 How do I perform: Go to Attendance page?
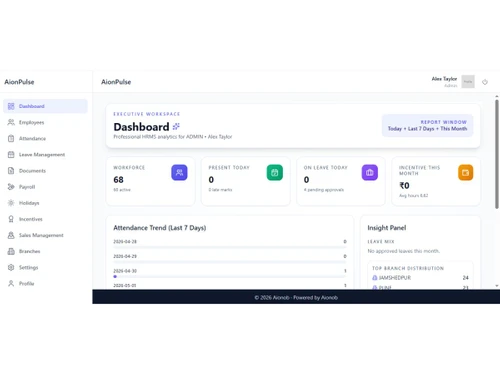tap(45, 138)
